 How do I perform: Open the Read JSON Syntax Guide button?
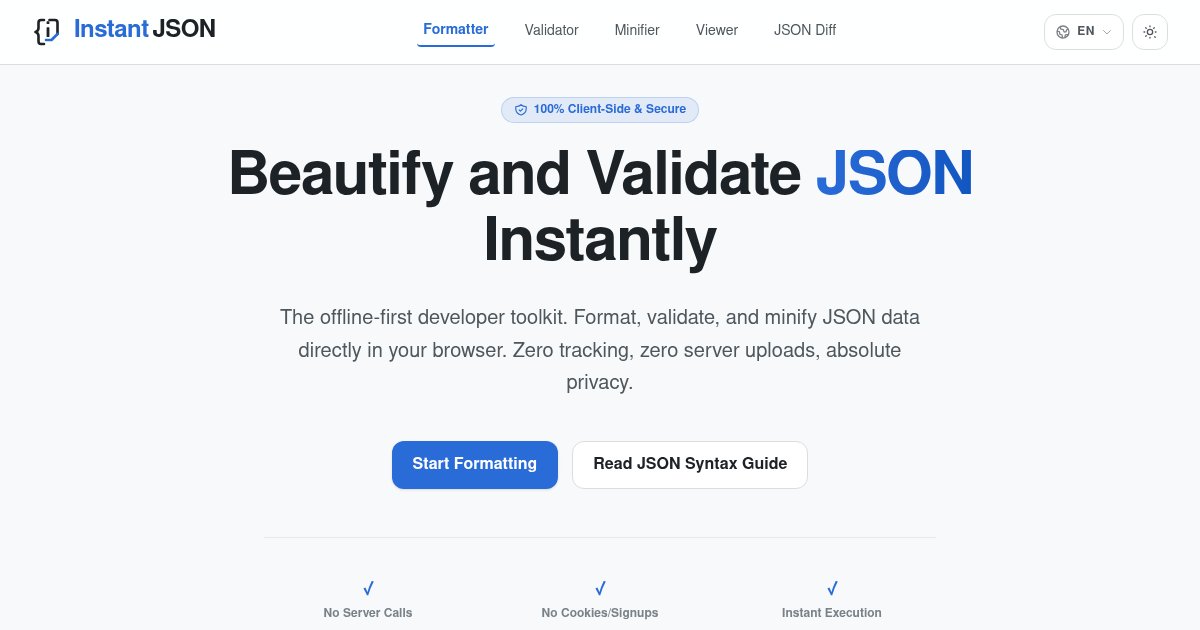click(x=690, y=464)
